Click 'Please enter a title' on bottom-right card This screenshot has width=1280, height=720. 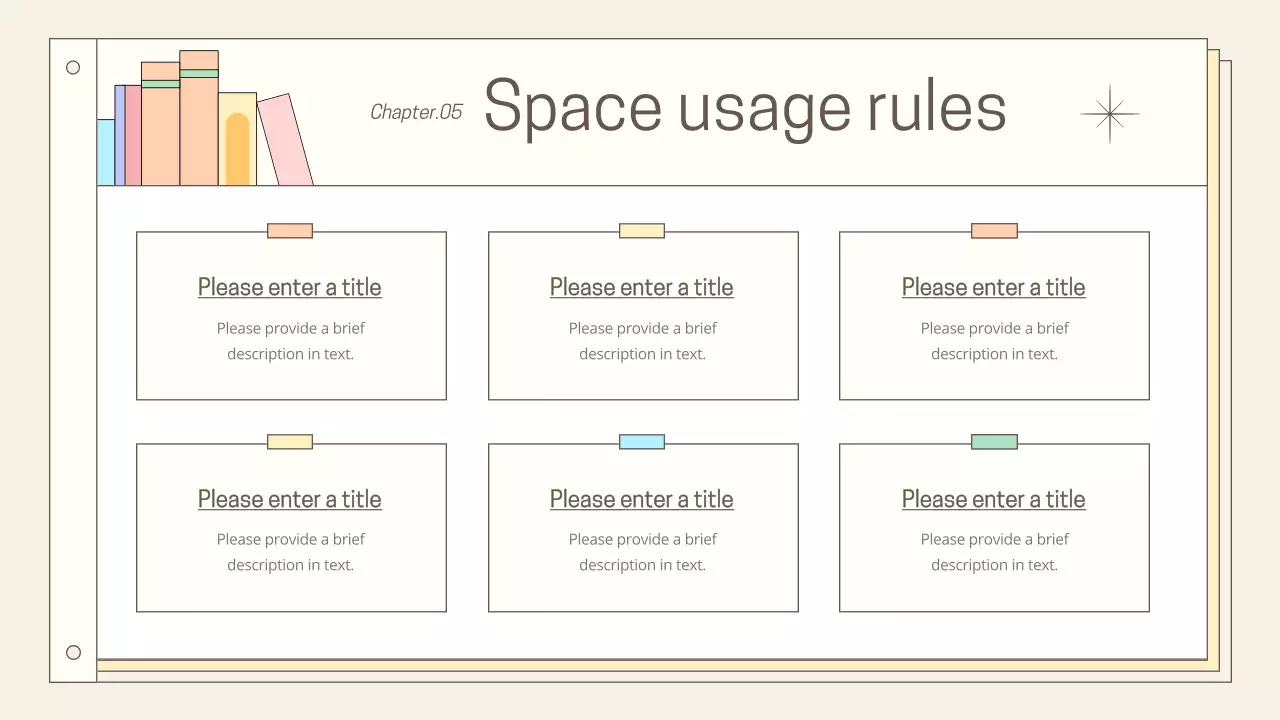[993, 498]
